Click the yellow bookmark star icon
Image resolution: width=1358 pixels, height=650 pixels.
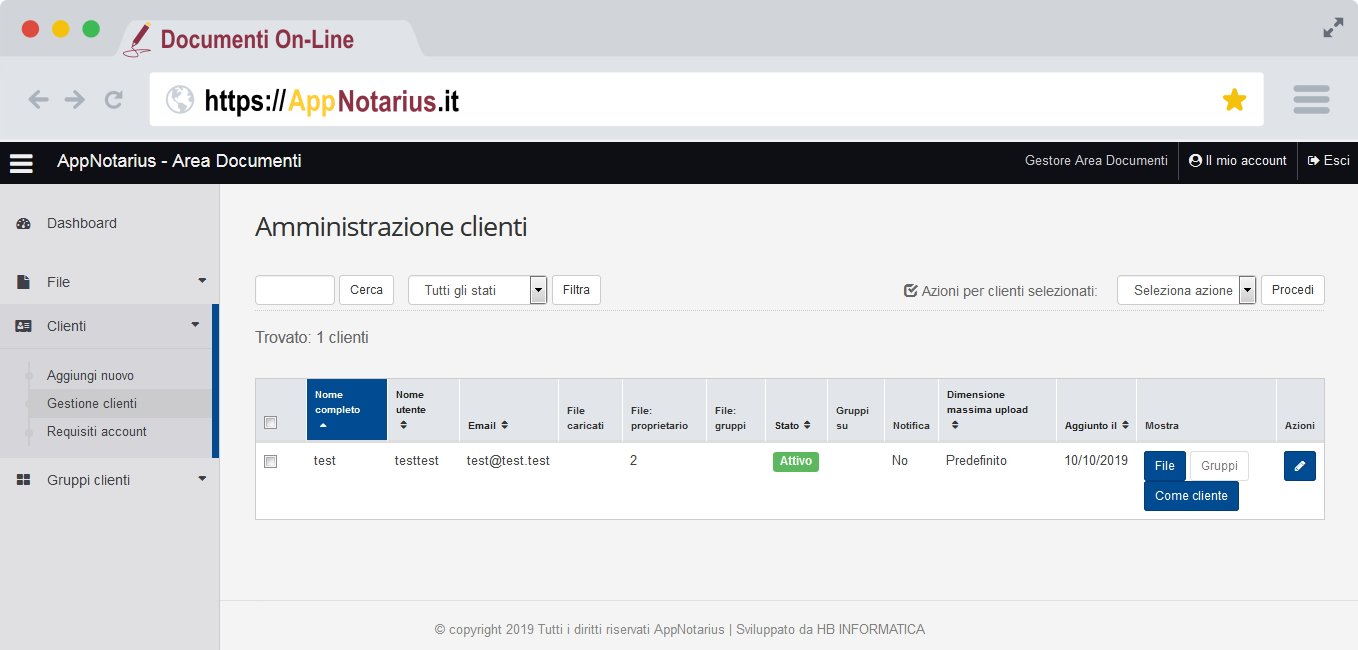tap(1234, 100)
